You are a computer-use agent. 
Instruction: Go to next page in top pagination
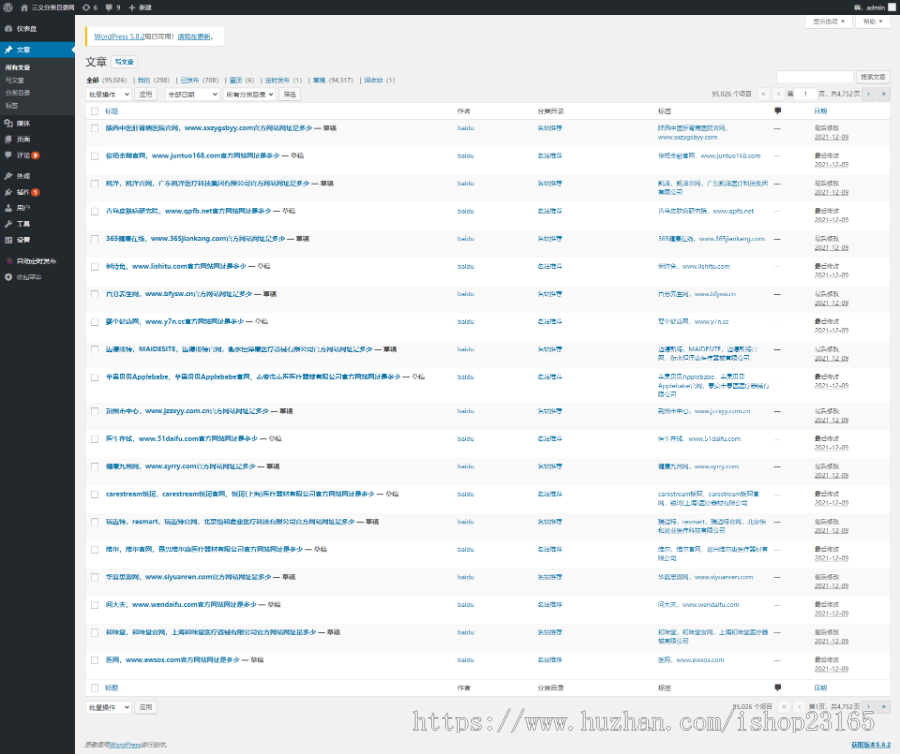pos(868,94)
